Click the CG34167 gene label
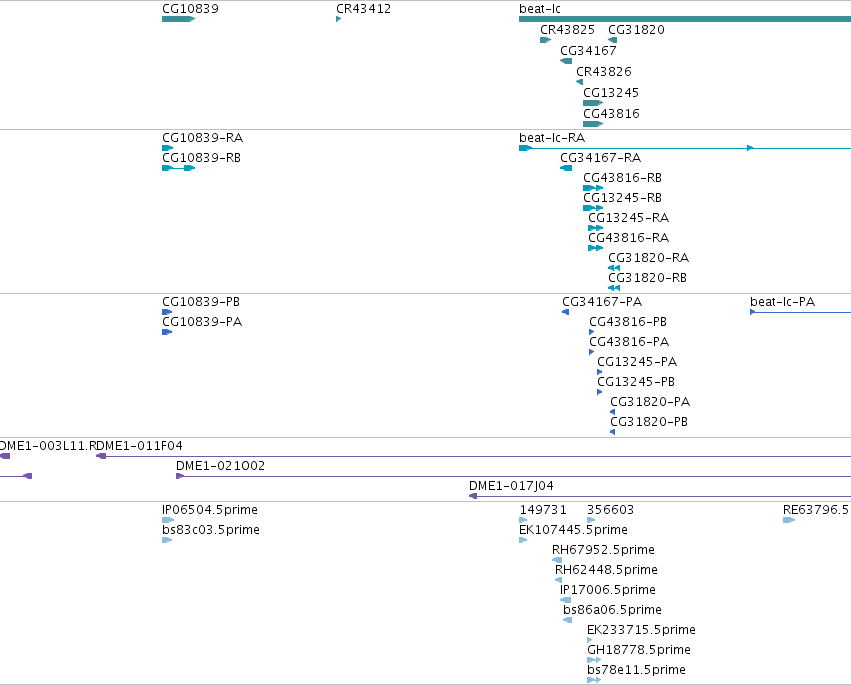 click(588, 50)
